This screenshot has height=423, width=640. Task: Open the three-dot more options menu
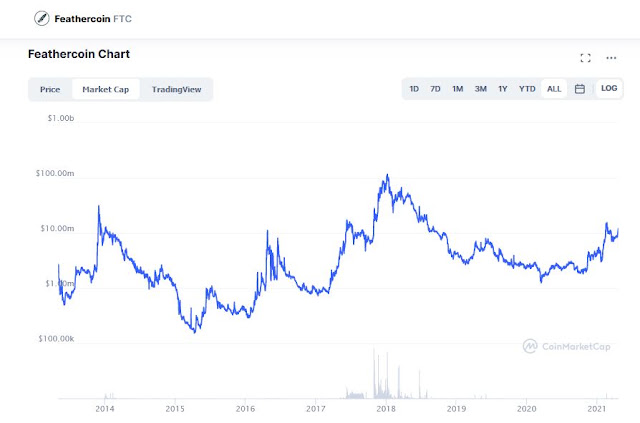coord(611,58)
